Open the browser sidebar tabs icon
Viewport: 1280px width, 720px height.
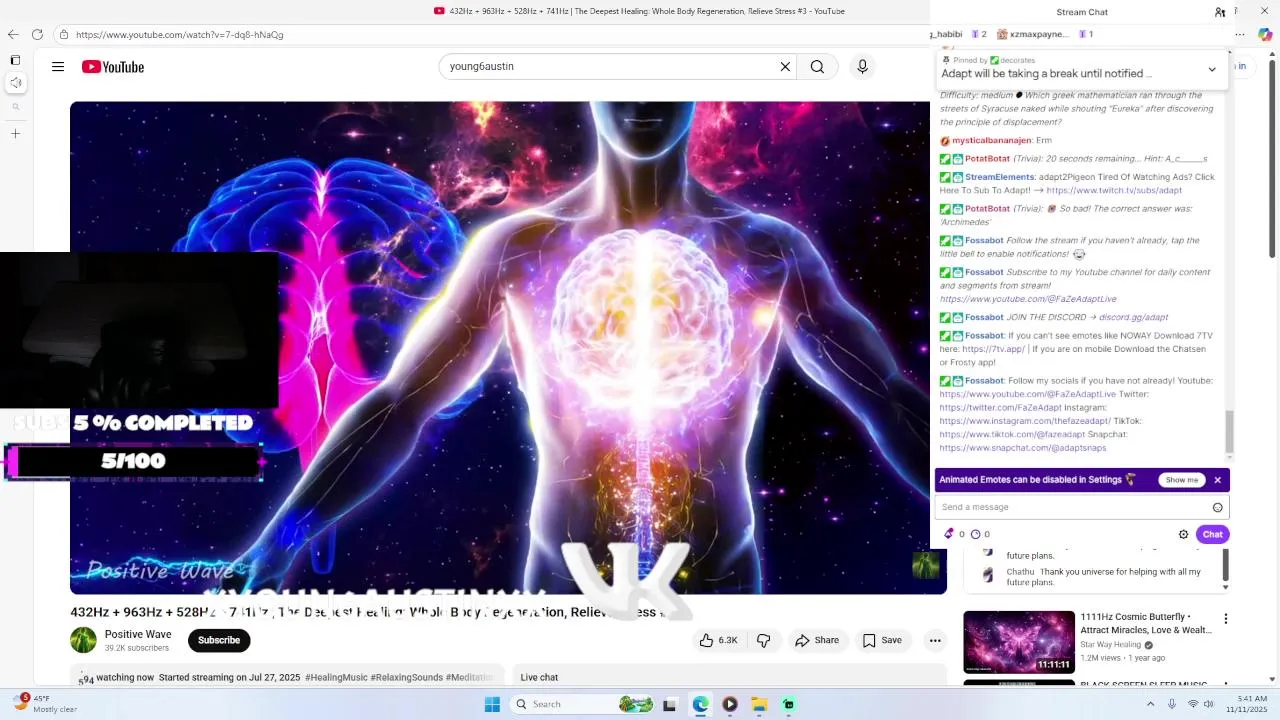tap(15, 60)
